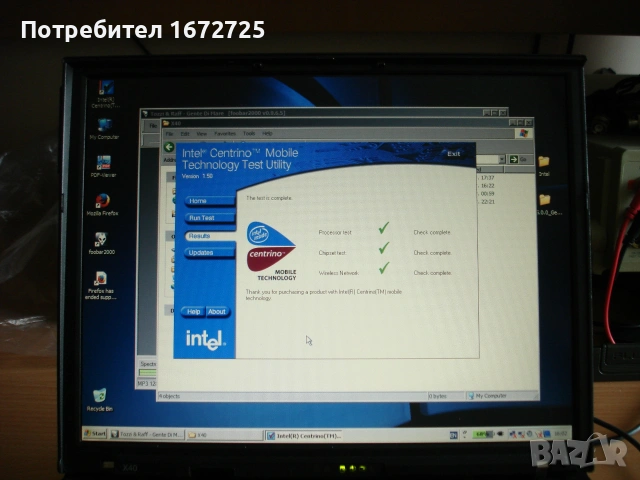This screenshot has height=480, width=640.
Task: Switch to Intel(R) Centrino taskbar button
Action: tap(304, 436)
